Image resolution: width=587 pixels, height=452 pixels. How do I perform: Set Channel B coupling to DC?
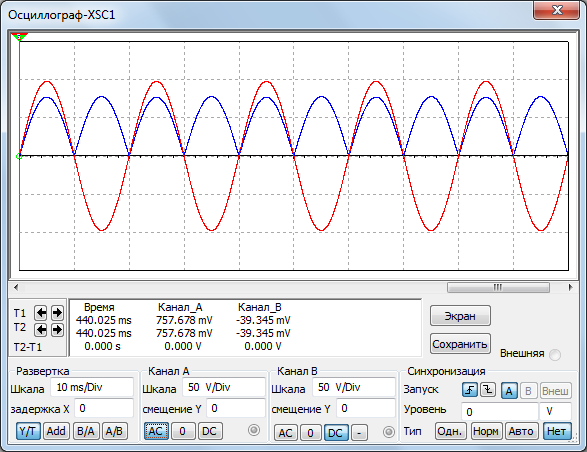pyautogui.click(x=336, y=433)
